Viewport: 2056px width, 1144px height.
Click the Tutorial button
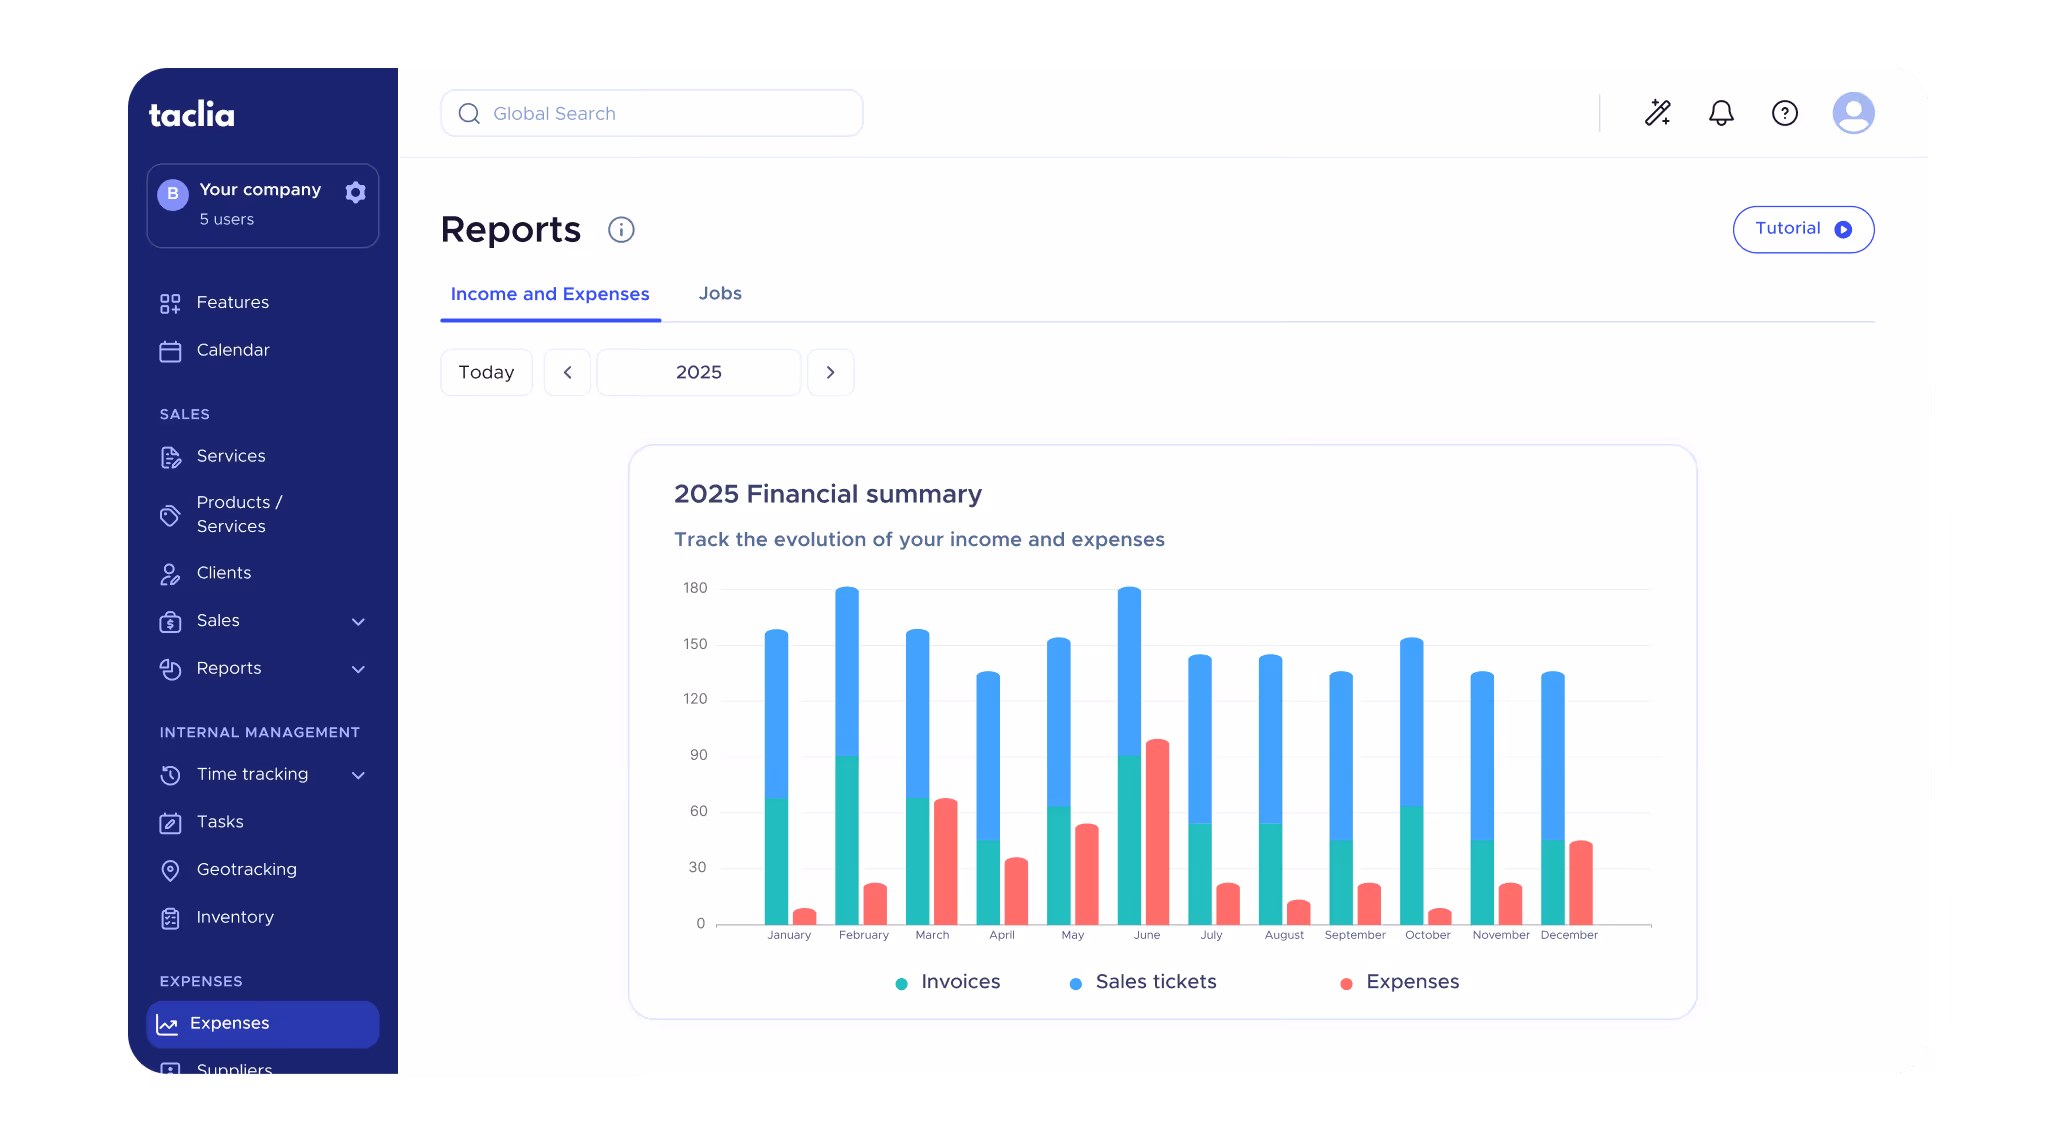click(1803, 229)
